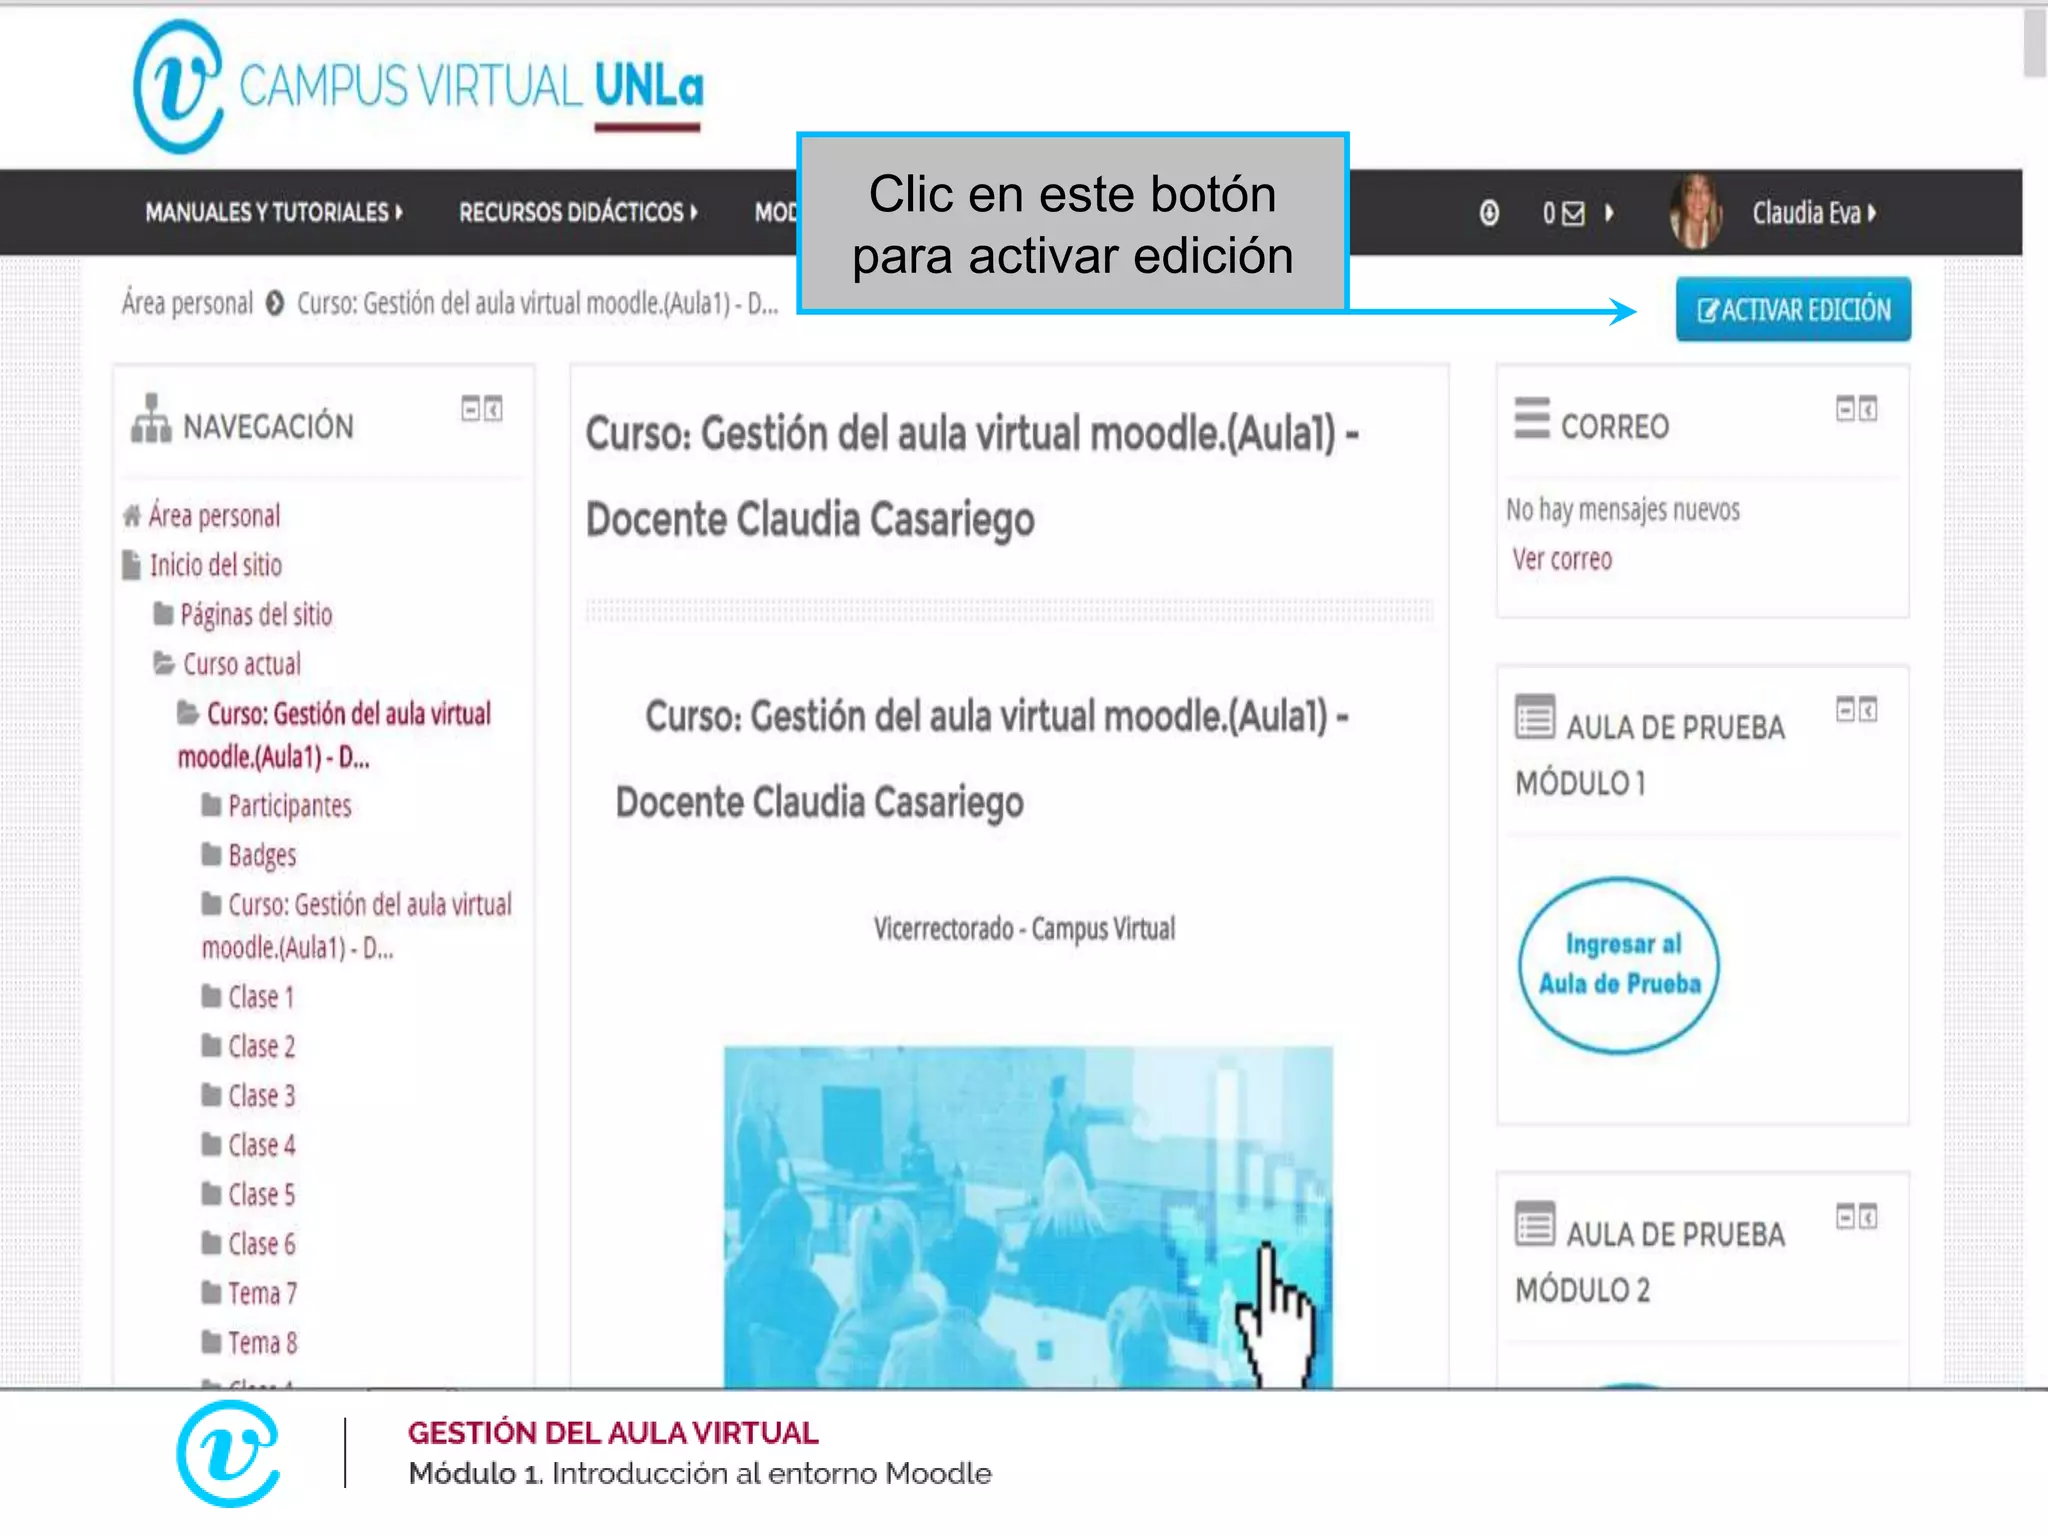The width and height of the screenshot is (2048, 1536).
Task: Expand Clase 2 in navigation
Action: 262,1046
